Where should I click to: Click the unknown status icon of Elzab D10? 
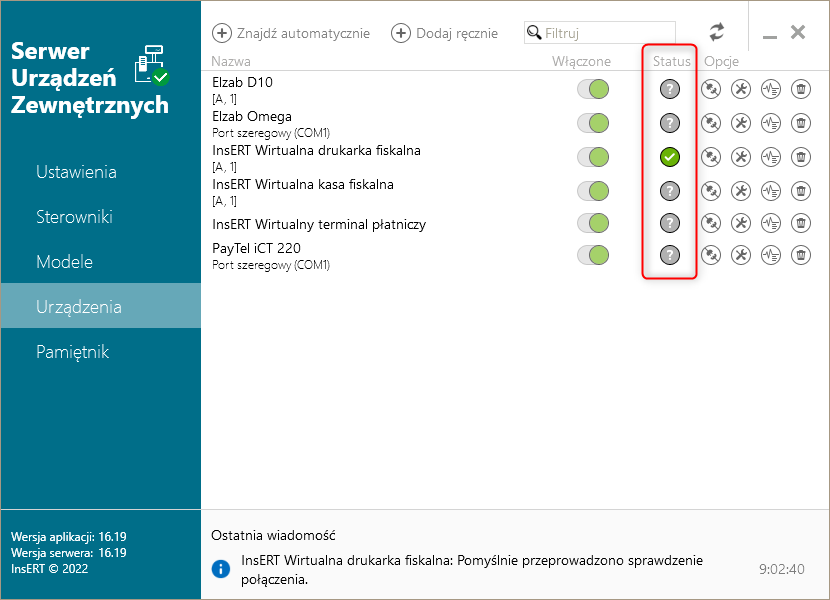coord(670,89)
